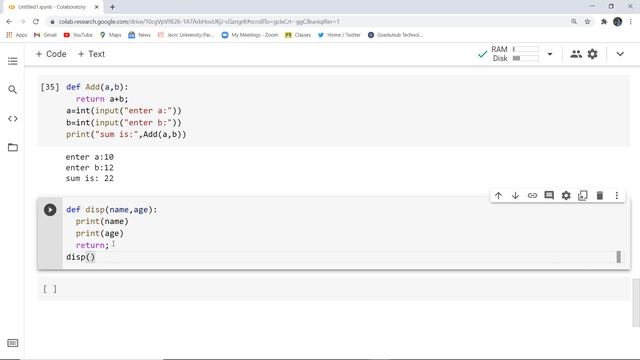Open notebook settings gear in header
Image resolution: width=640 pixels, height=360 pixels.
tap(593, 54)
